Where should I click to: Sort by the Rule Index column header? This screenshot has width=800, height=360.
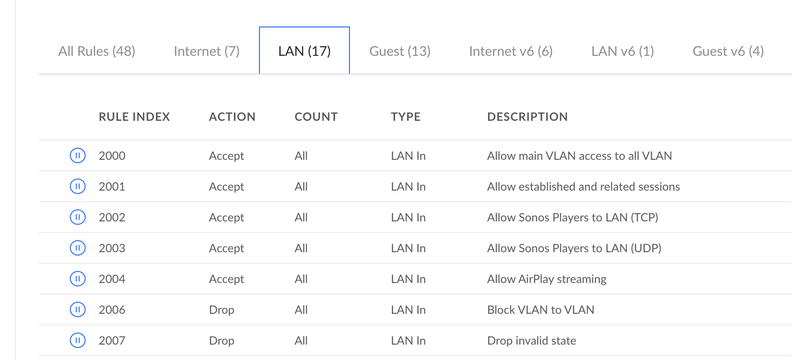pos(134,117)
